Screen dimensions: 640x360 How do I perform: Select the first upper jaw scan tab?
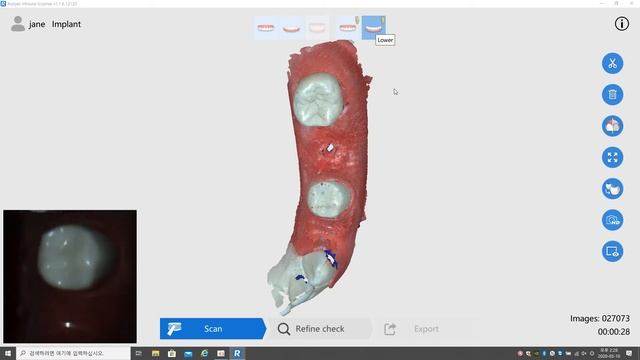click(x=266, y=28)
